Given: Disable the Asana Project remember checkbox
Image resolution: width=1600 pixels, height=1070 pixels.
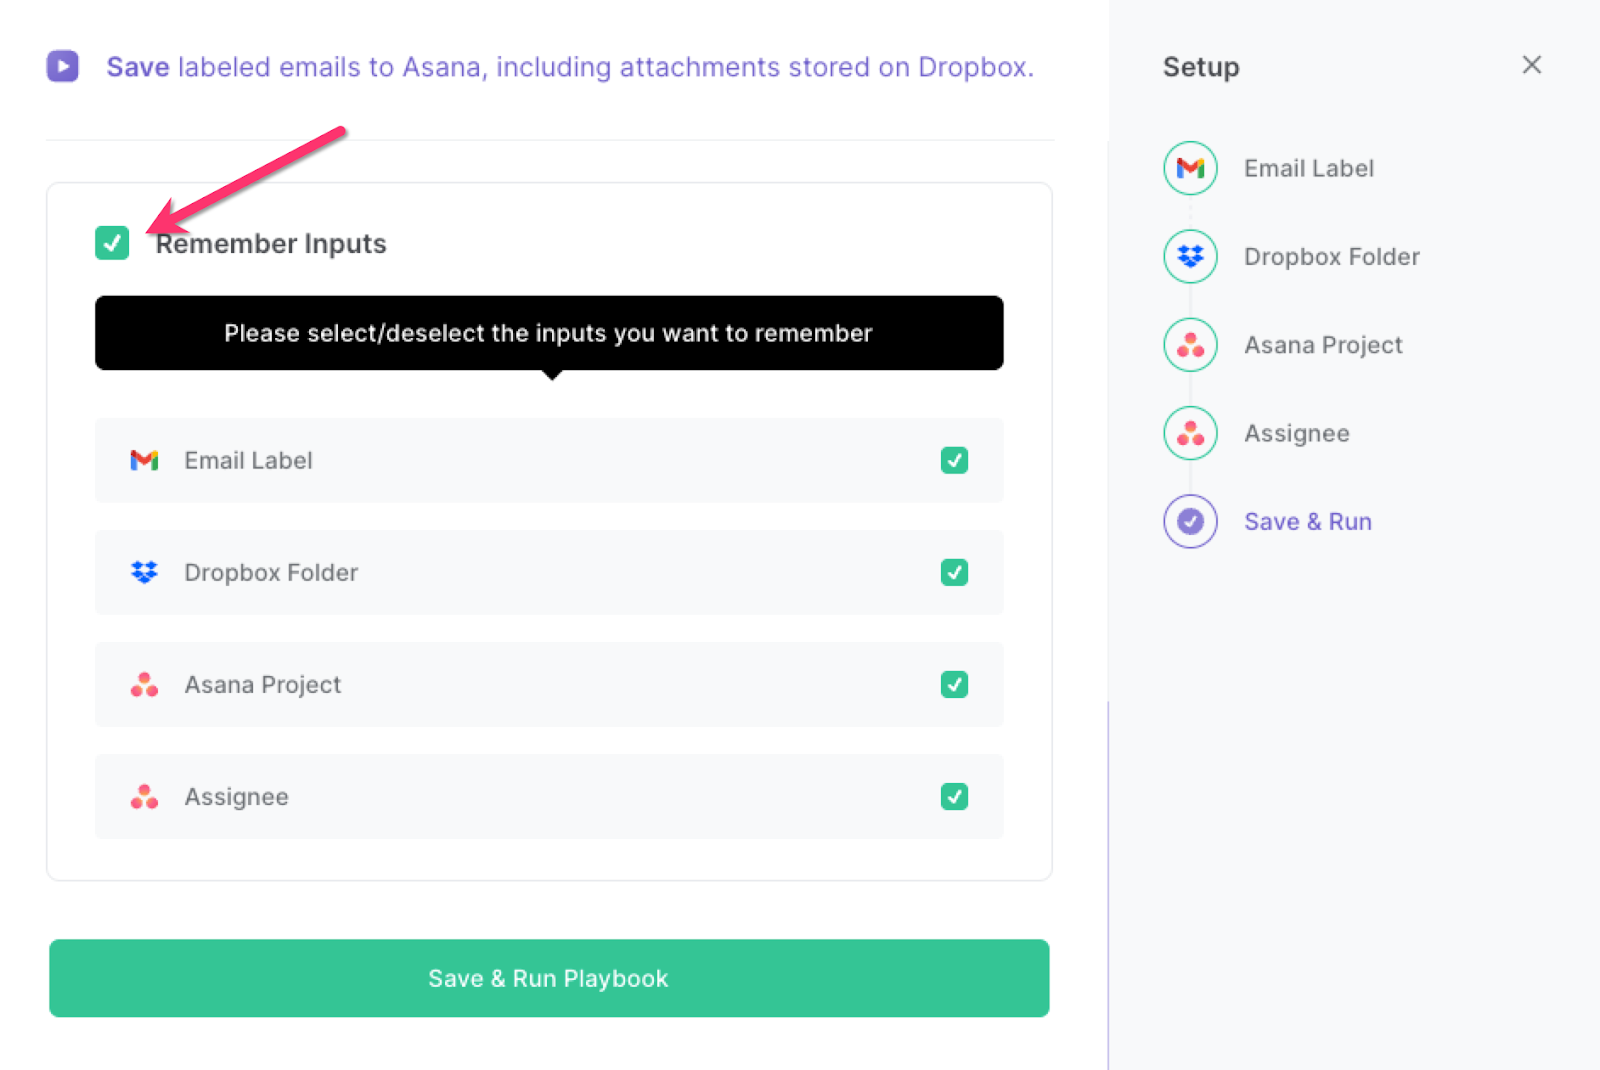Looking at the screenshot, I should (954, 684).
